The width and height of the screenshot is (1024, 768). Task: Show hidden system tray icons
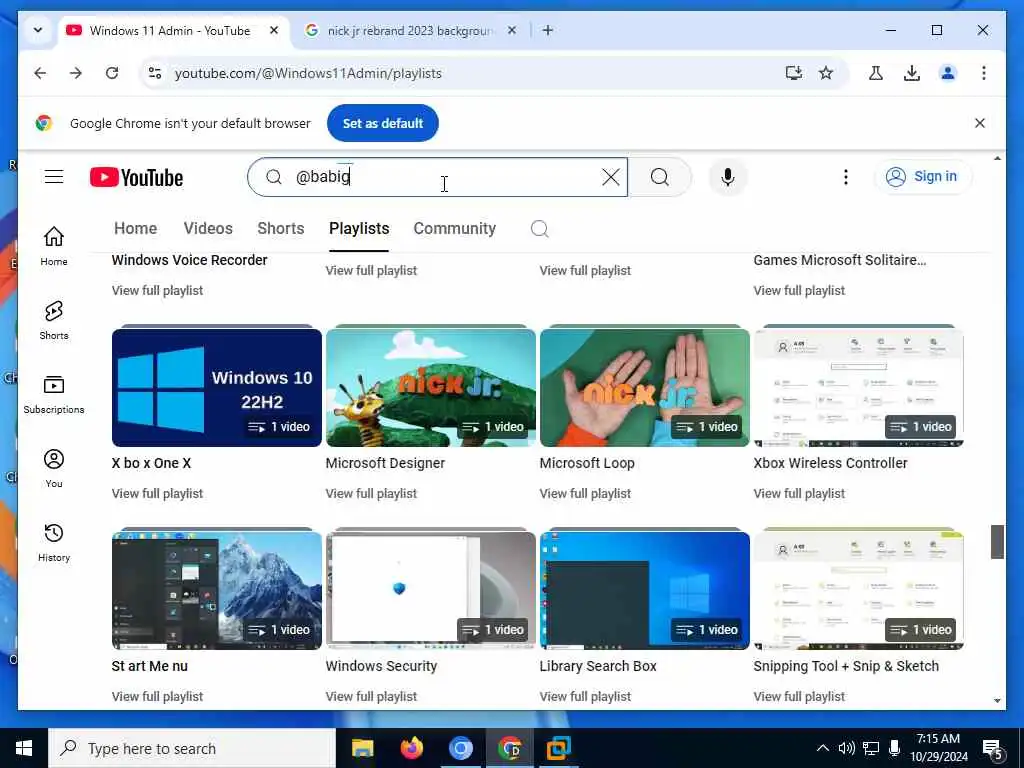(823, 748)
